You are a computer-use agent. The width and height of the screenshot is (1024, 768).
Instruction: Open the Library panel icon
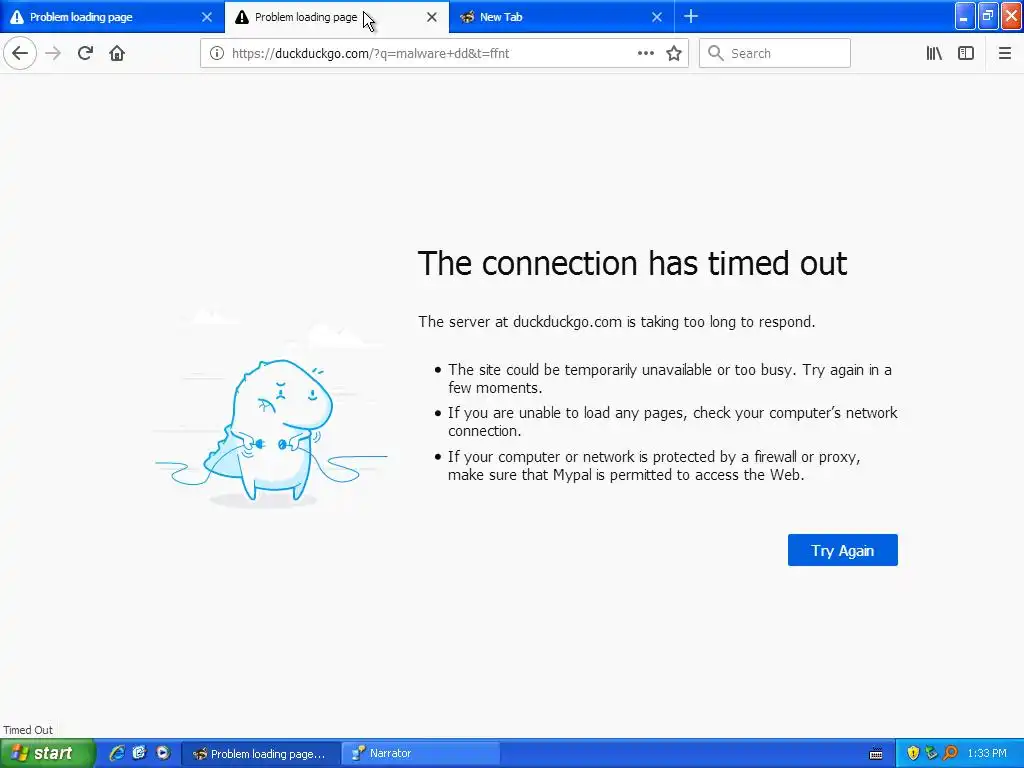tap(934, 53)
